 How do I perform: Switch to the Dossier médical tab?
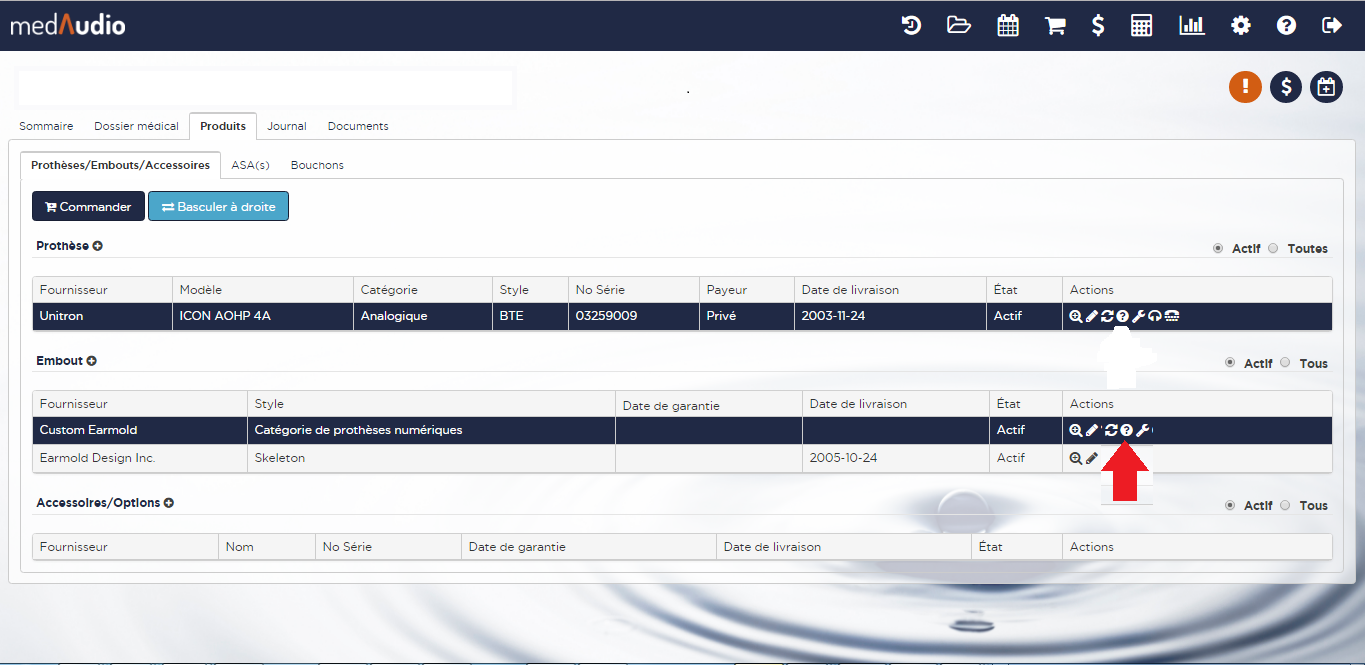point(136,126)
